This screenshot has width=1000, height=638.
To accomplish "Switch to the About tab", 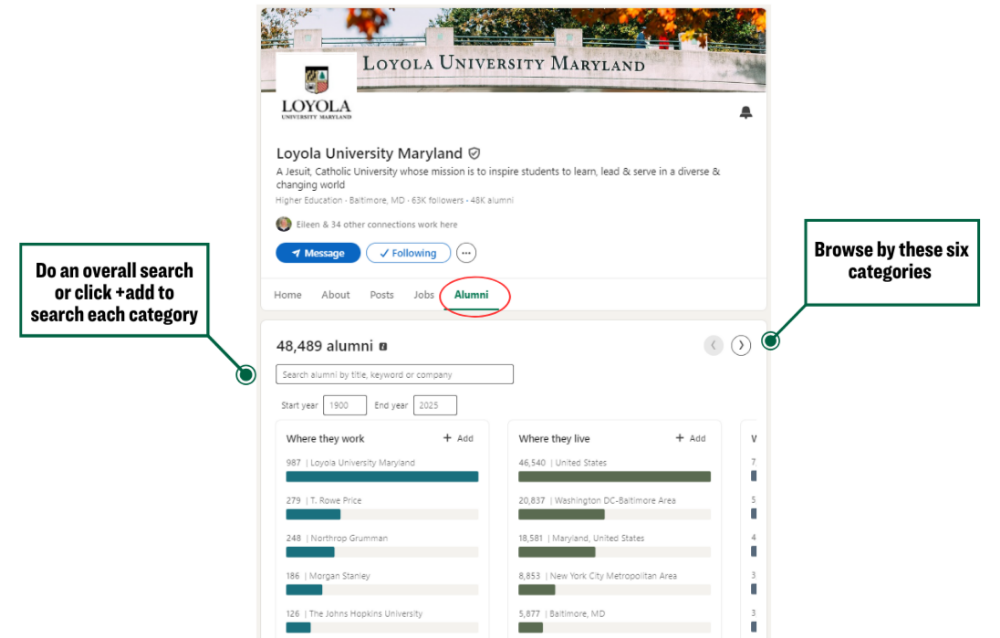I will coord(335,295).
